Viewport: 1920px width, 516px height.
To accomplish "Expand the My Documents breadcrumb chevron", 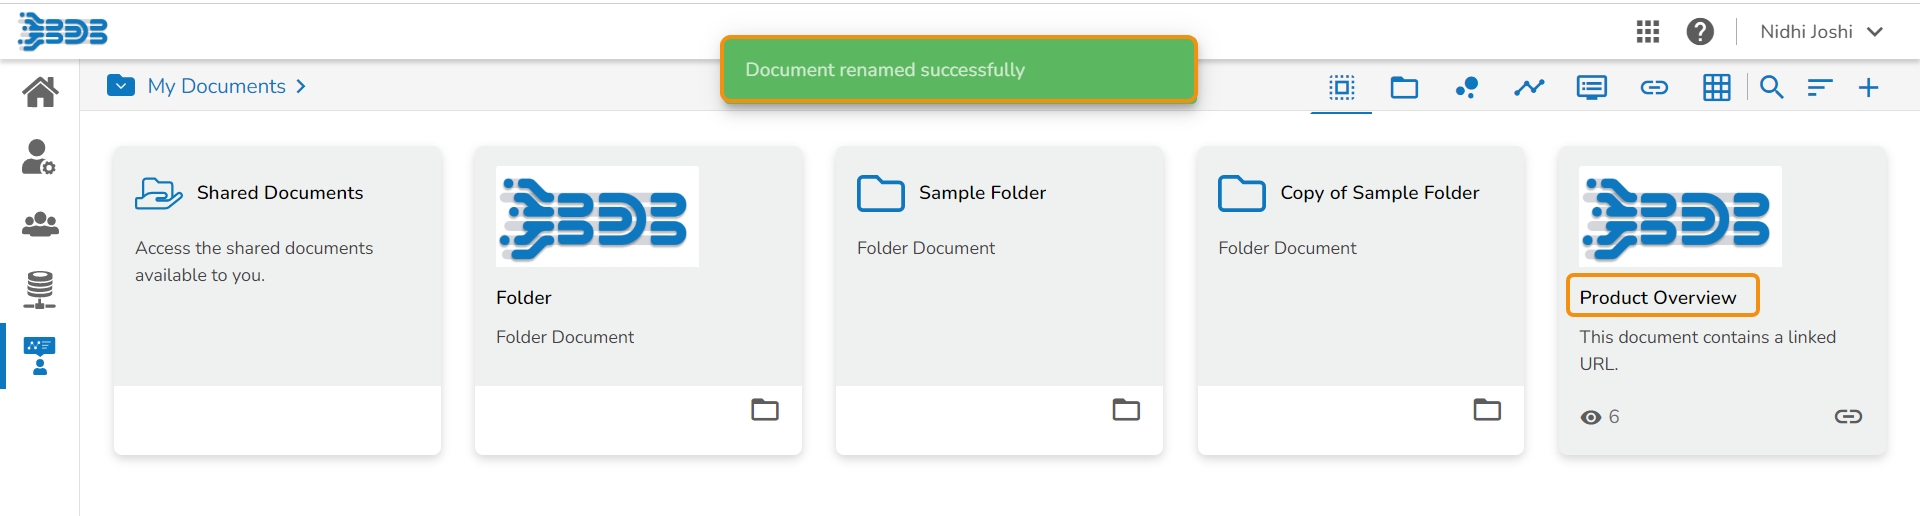I will 301,87.
